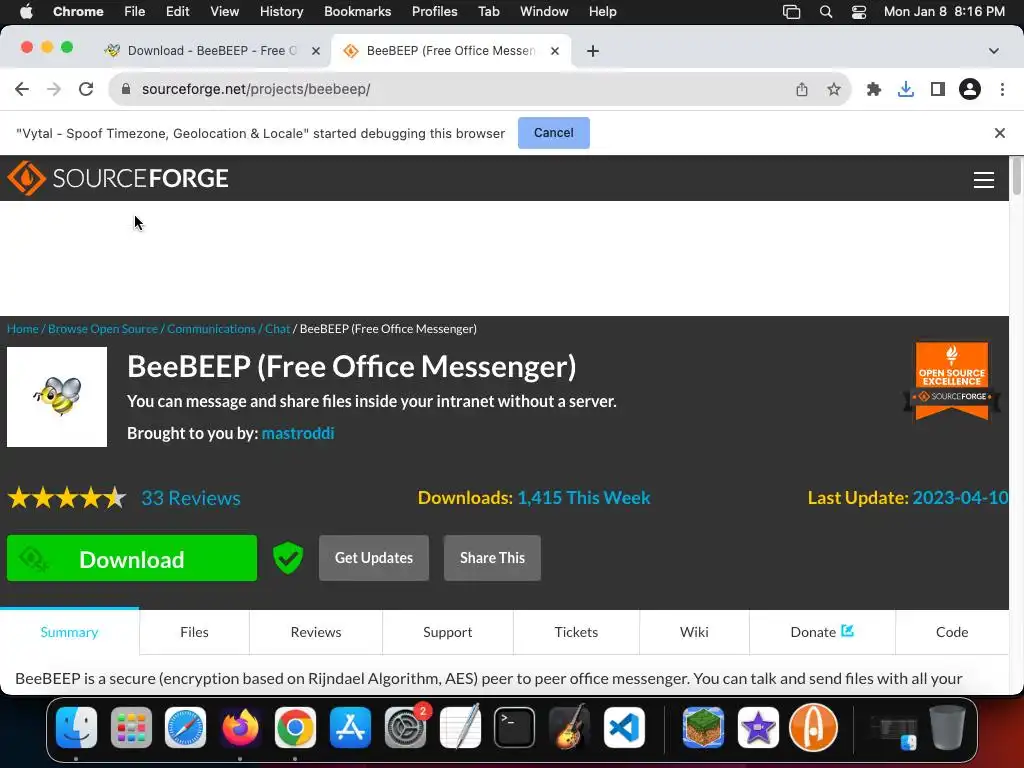Open Terminal from the dock
The image size is (1024, 768).
pyautogui.click(x=515, y=728)
